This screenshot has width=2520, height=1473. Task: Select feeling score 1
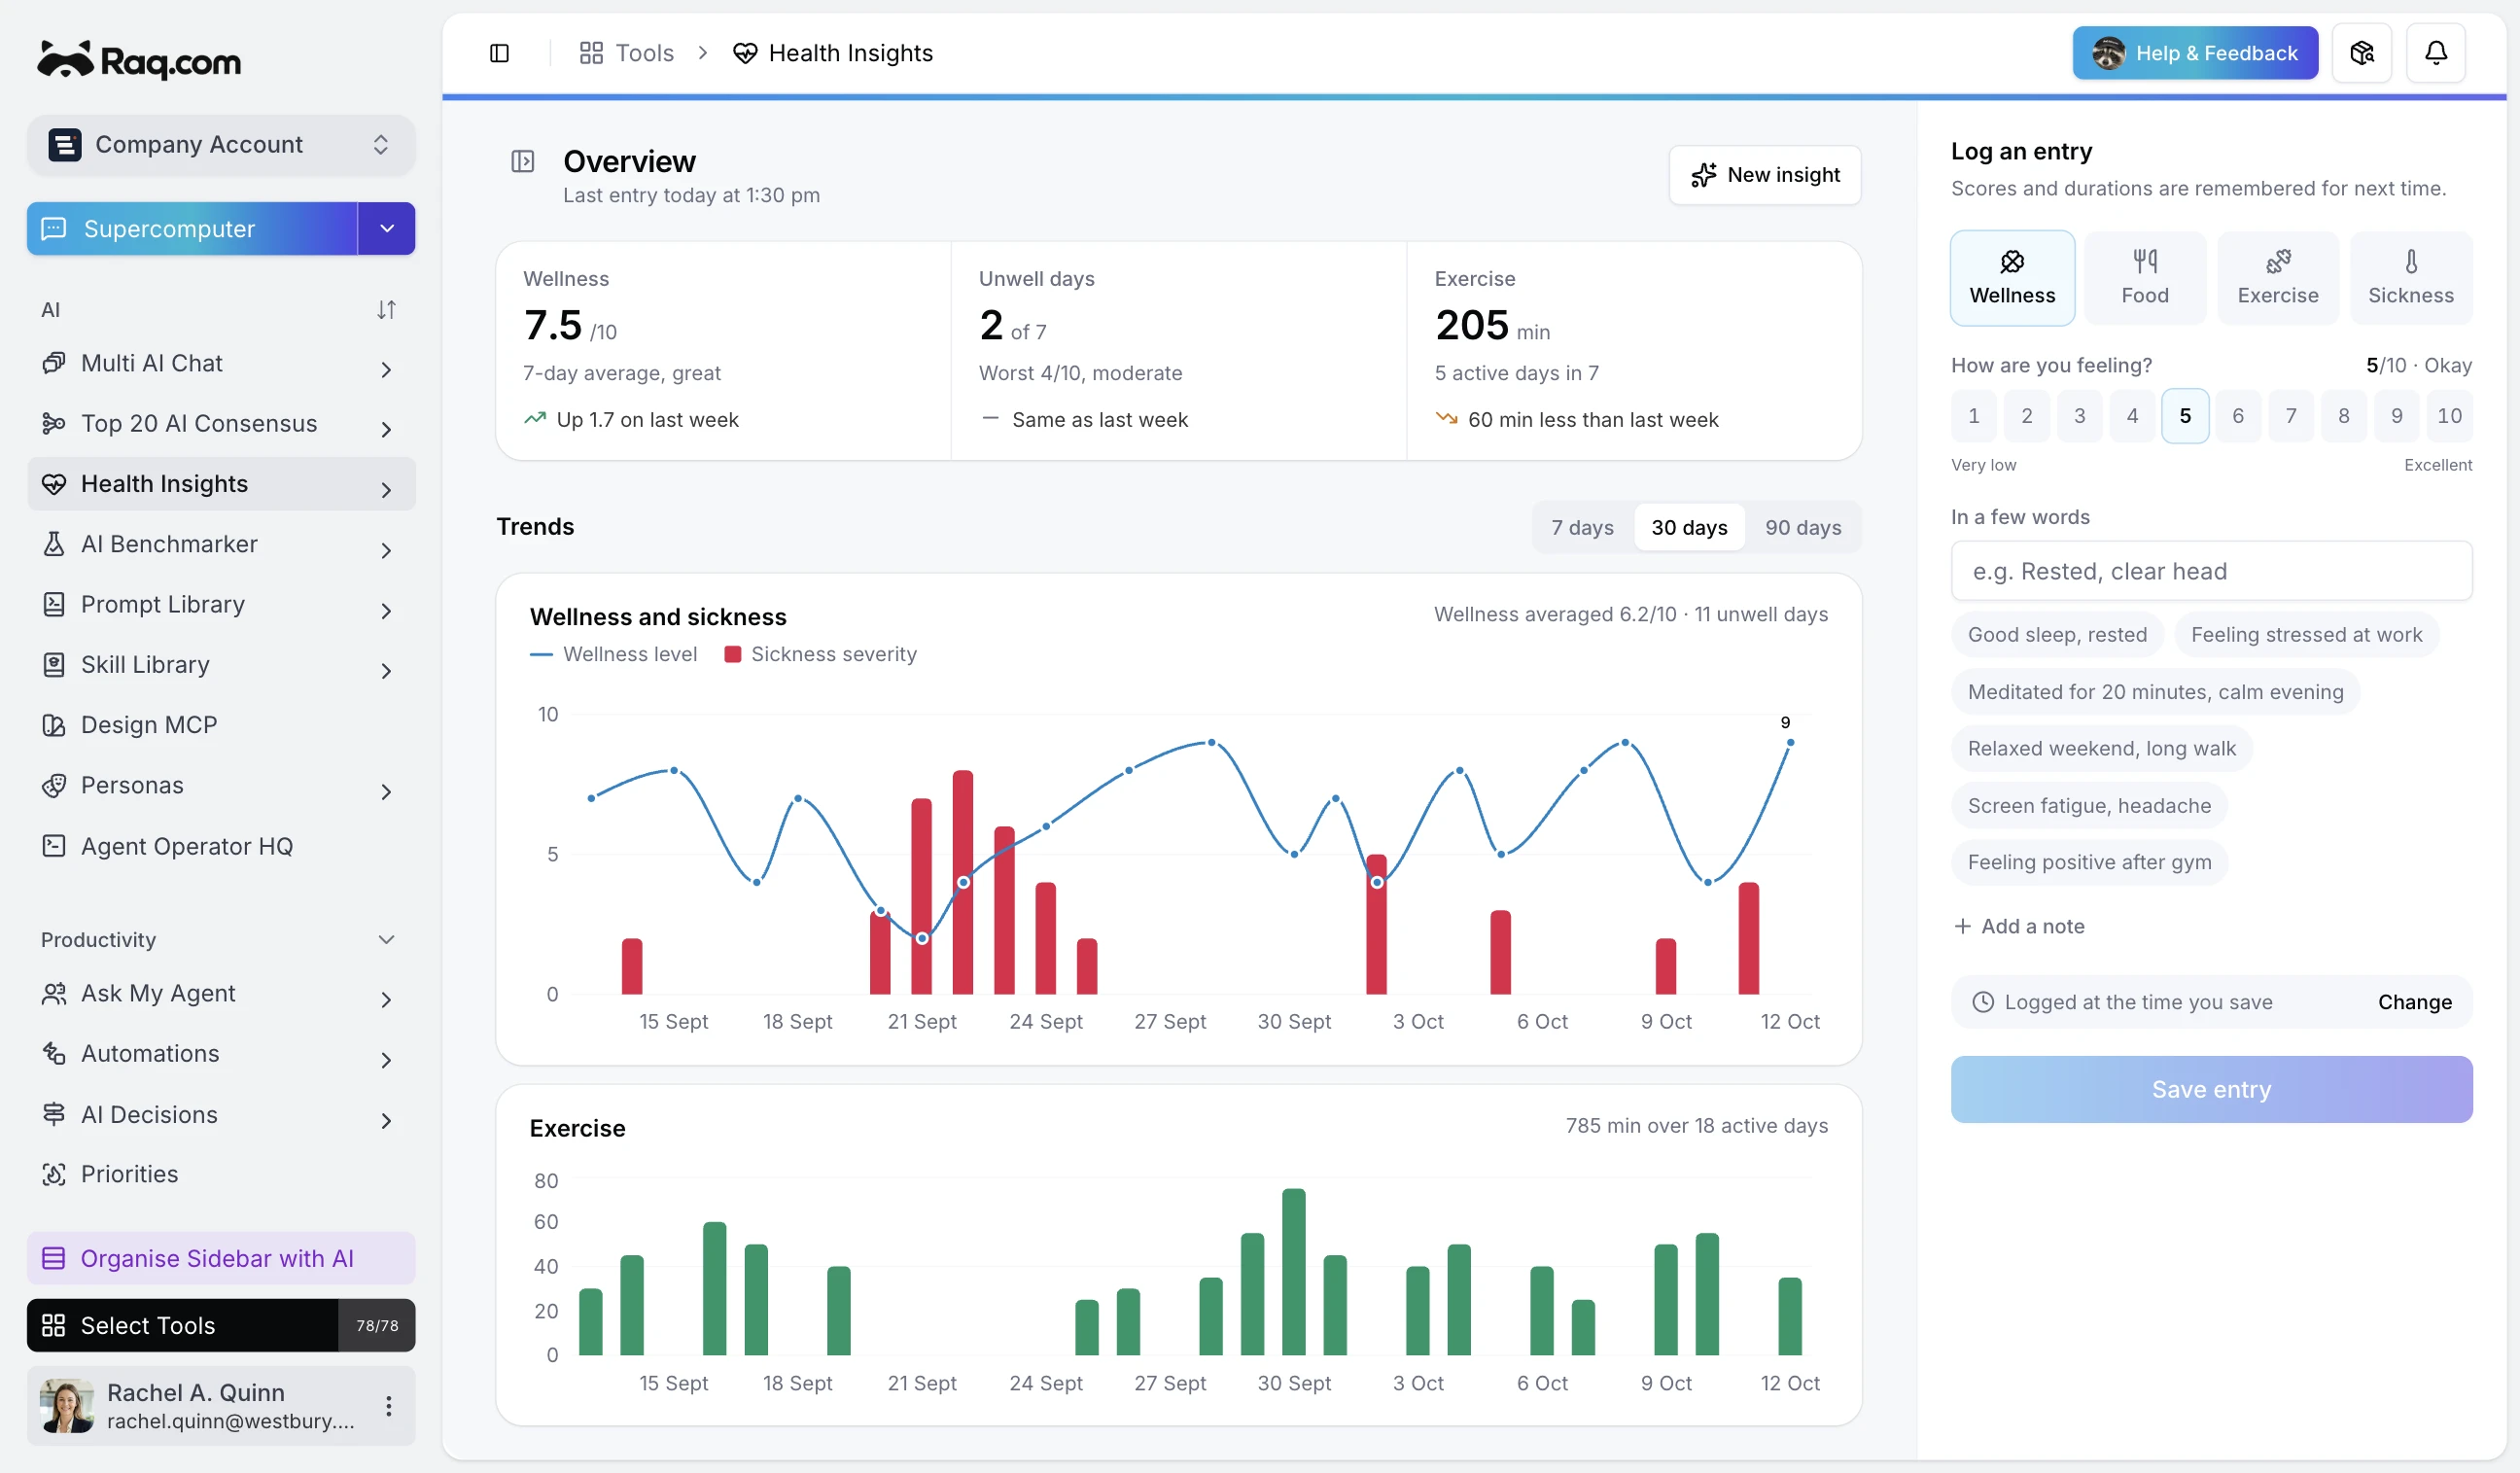[x=1973, y=416]
